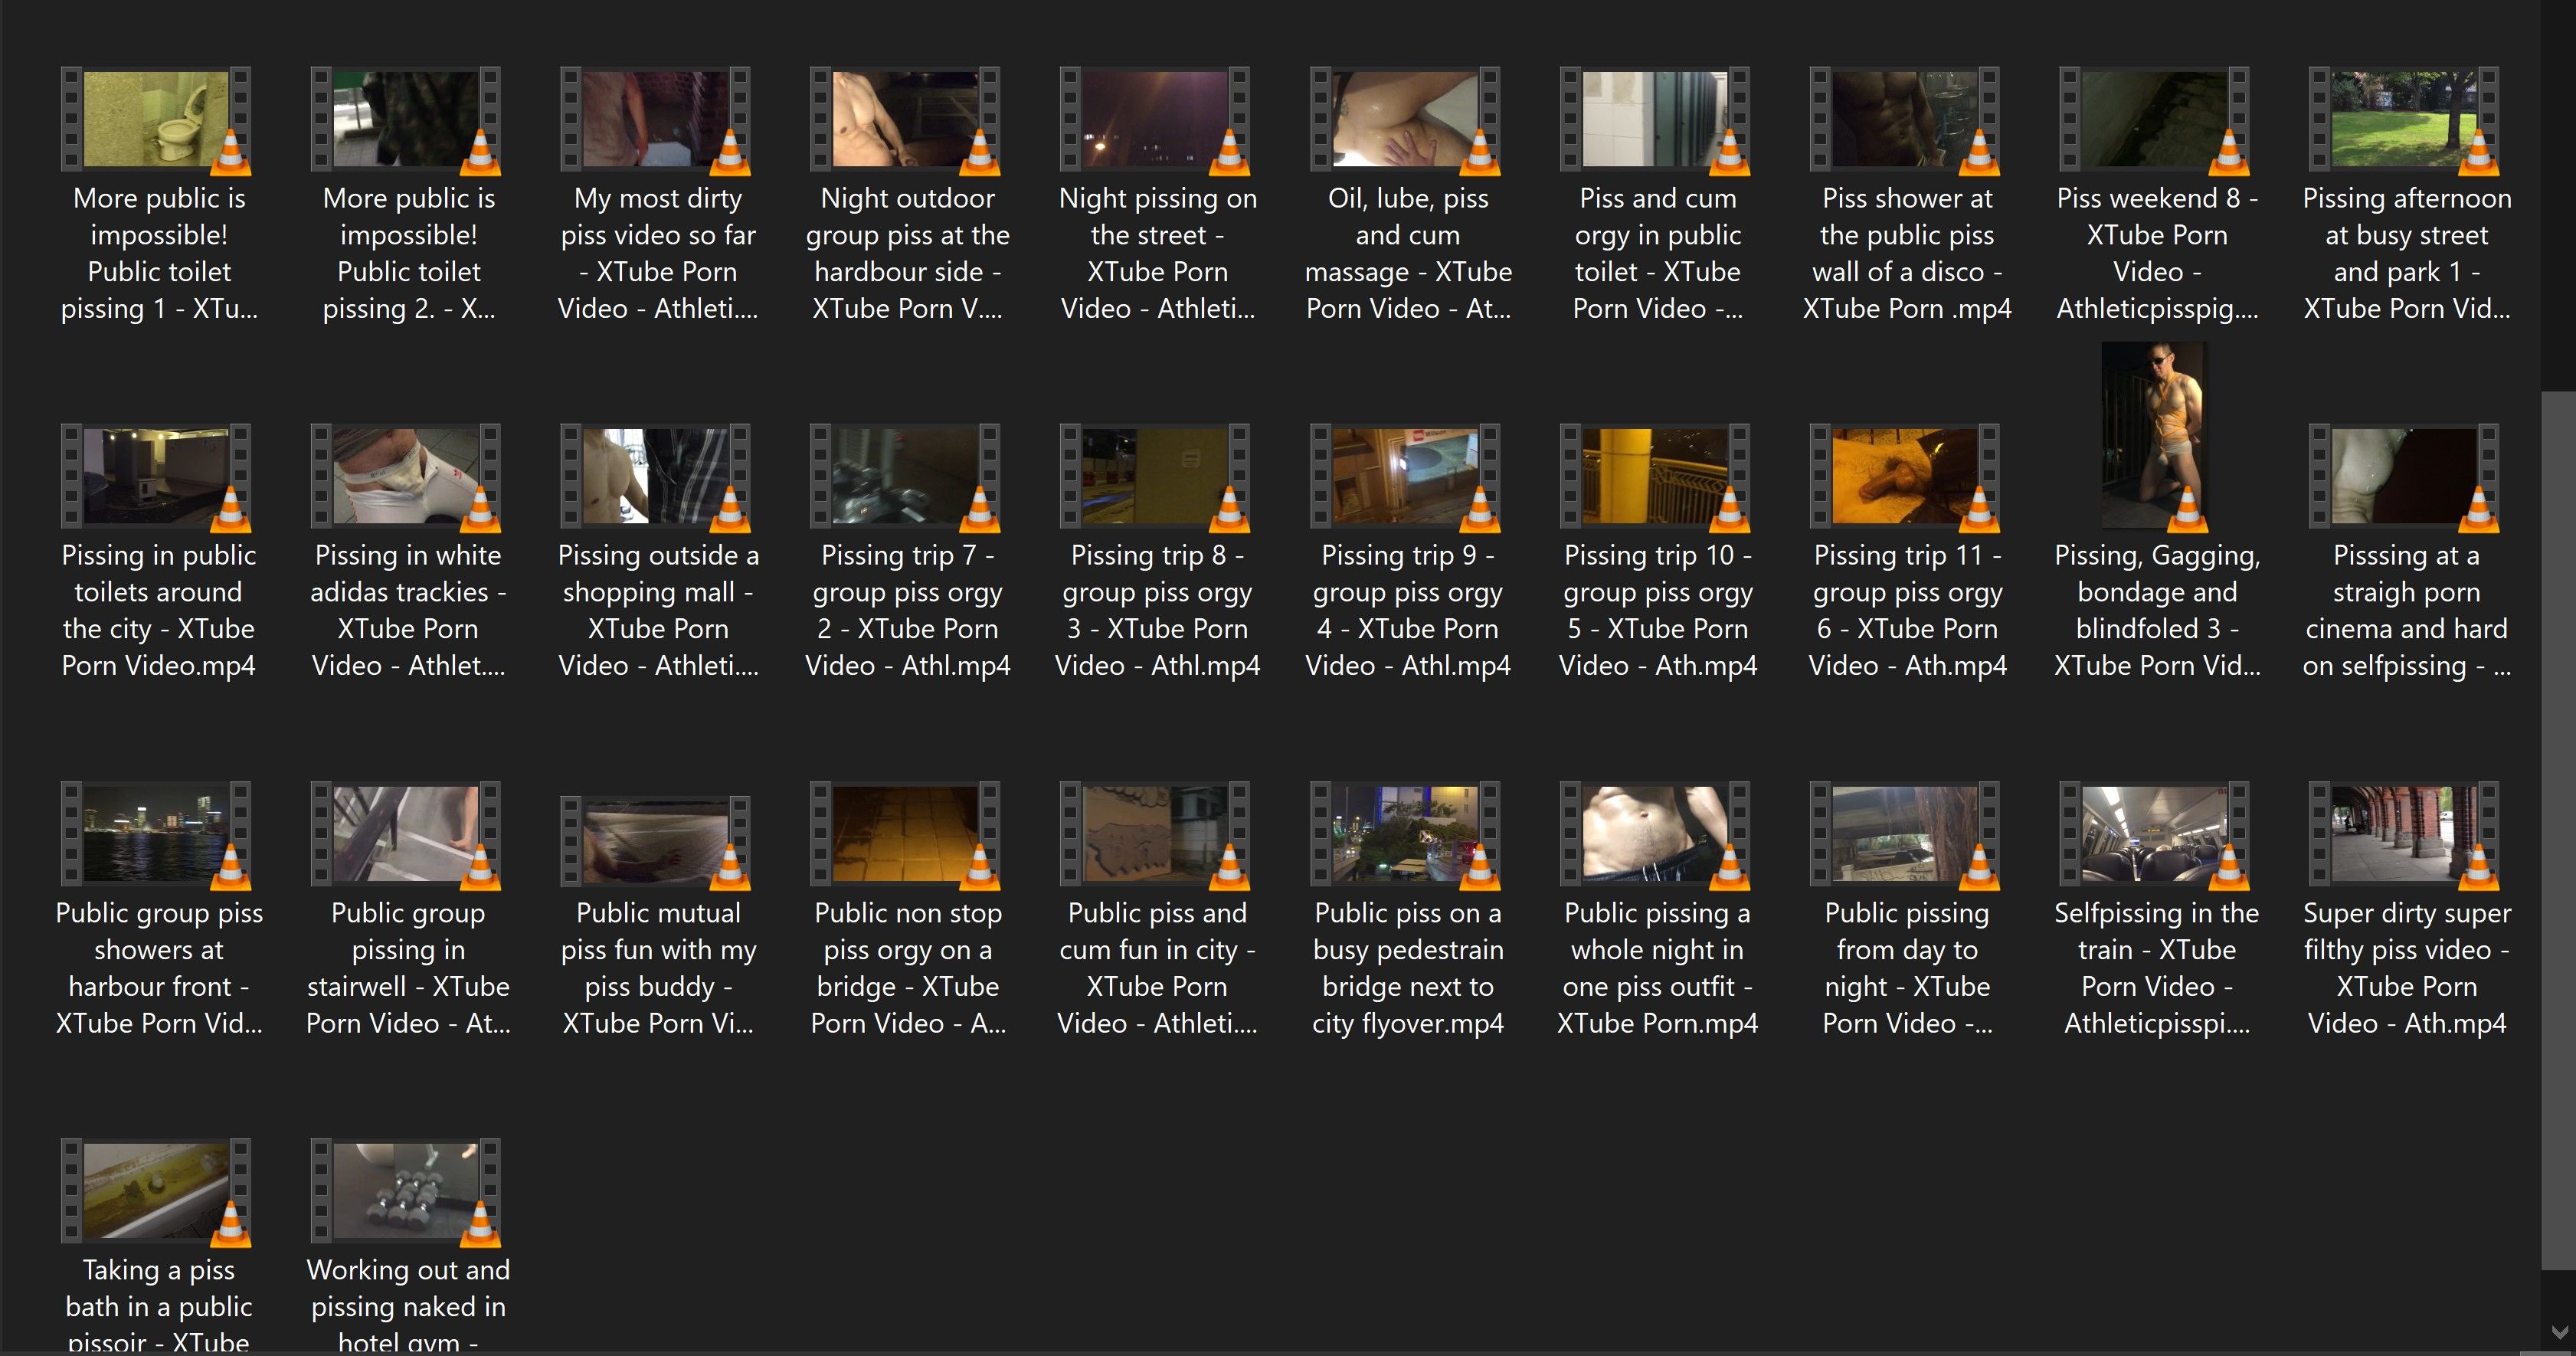Select 'Night outdoor group piss at the hardbour side' file
This screenshot has width=2576, height=1356.
coord(908,195)
